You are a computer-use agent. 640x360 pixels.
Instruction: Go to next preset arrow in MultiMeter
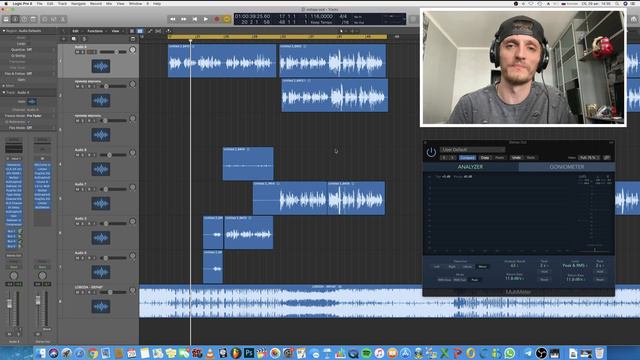453,158
